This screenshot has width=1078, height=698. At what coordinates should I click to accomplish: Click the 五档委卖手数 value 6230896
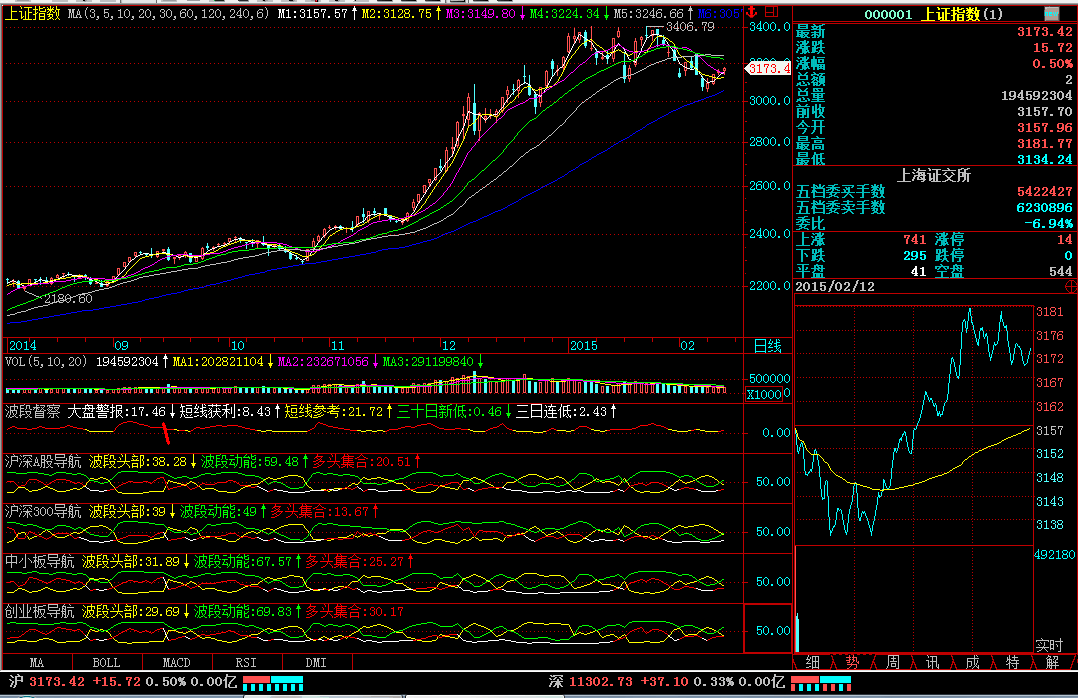pos(1044,208)
